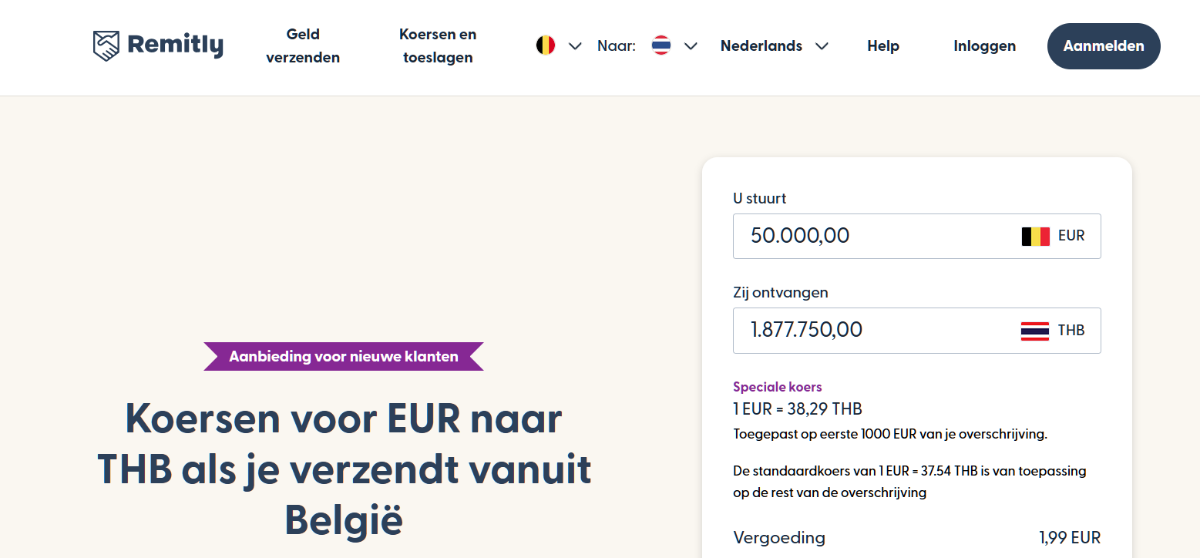Open the Help link

point(883,46)
